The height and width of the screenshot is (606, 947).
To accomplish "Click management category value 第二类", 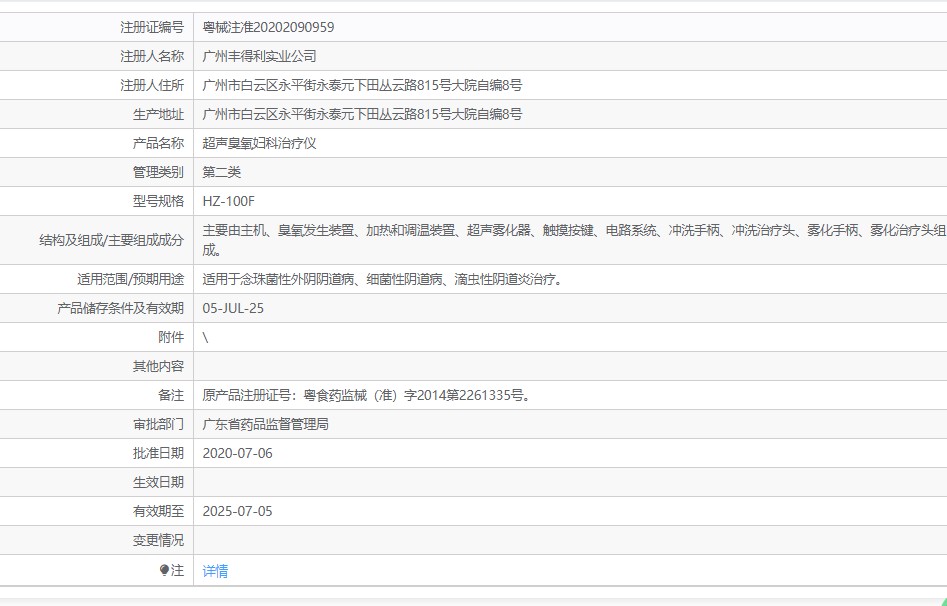I will (x=222, y=172).
